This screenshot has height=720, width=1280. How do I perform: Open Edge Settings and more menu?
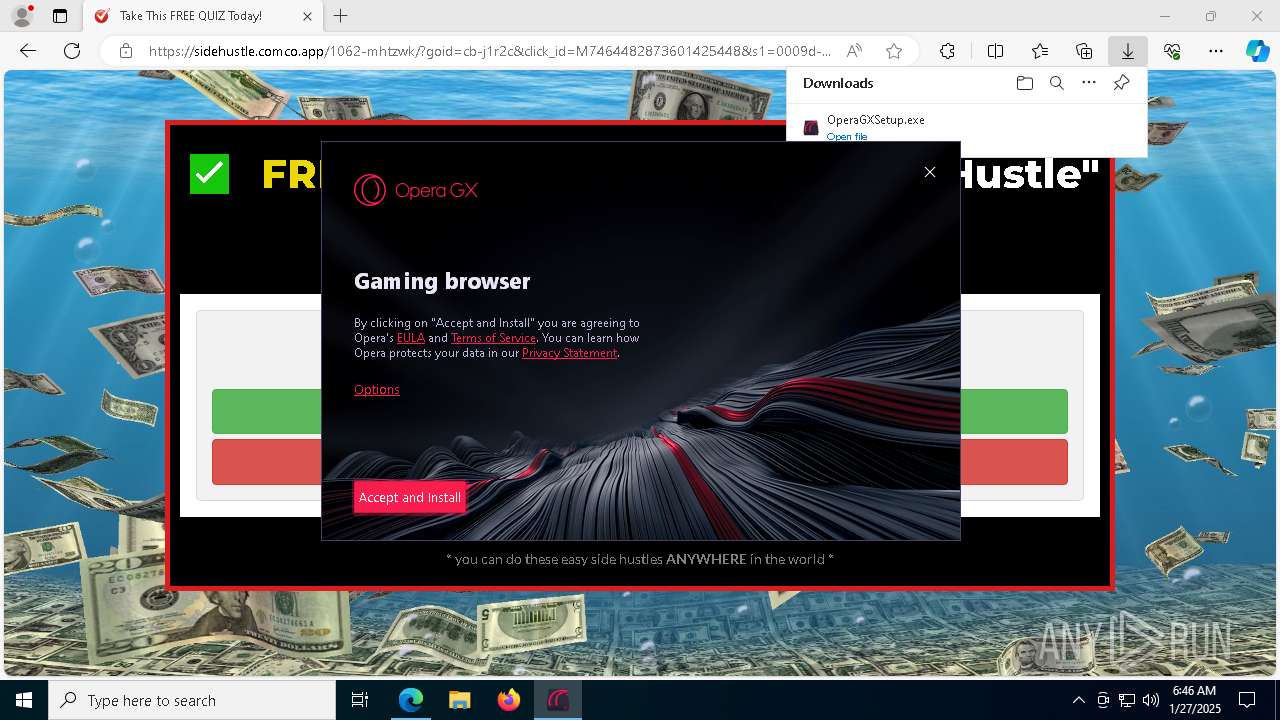(1216, 51)
